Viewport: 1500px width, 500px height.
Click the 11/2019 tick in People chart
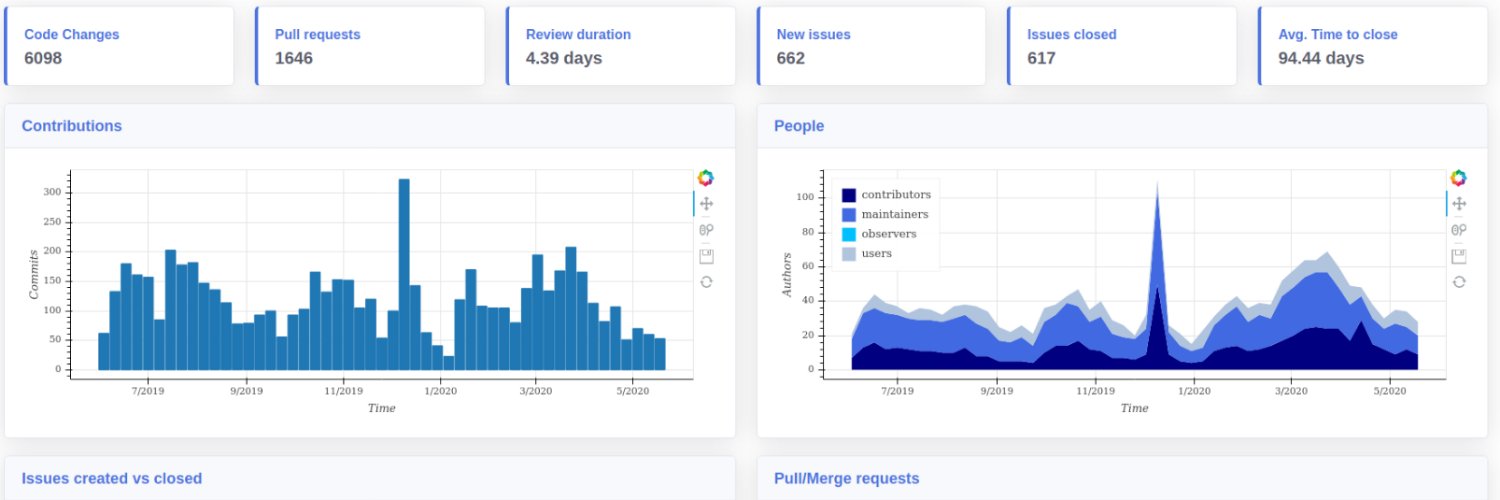click(1095, 391)
